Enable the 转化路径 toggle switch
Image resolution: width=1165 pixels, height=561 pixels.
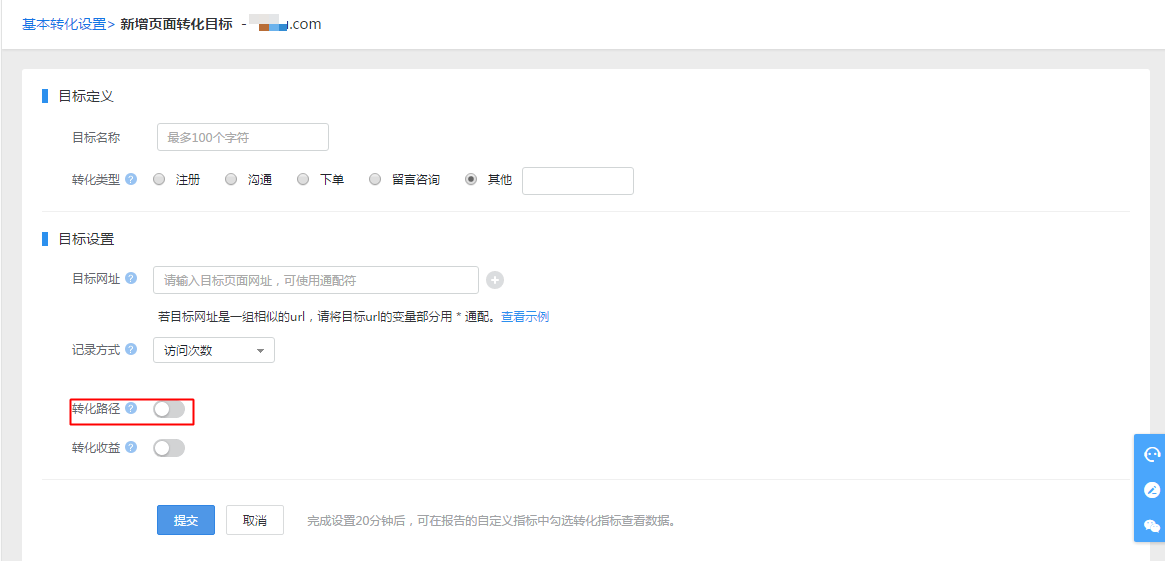point(169,409)
